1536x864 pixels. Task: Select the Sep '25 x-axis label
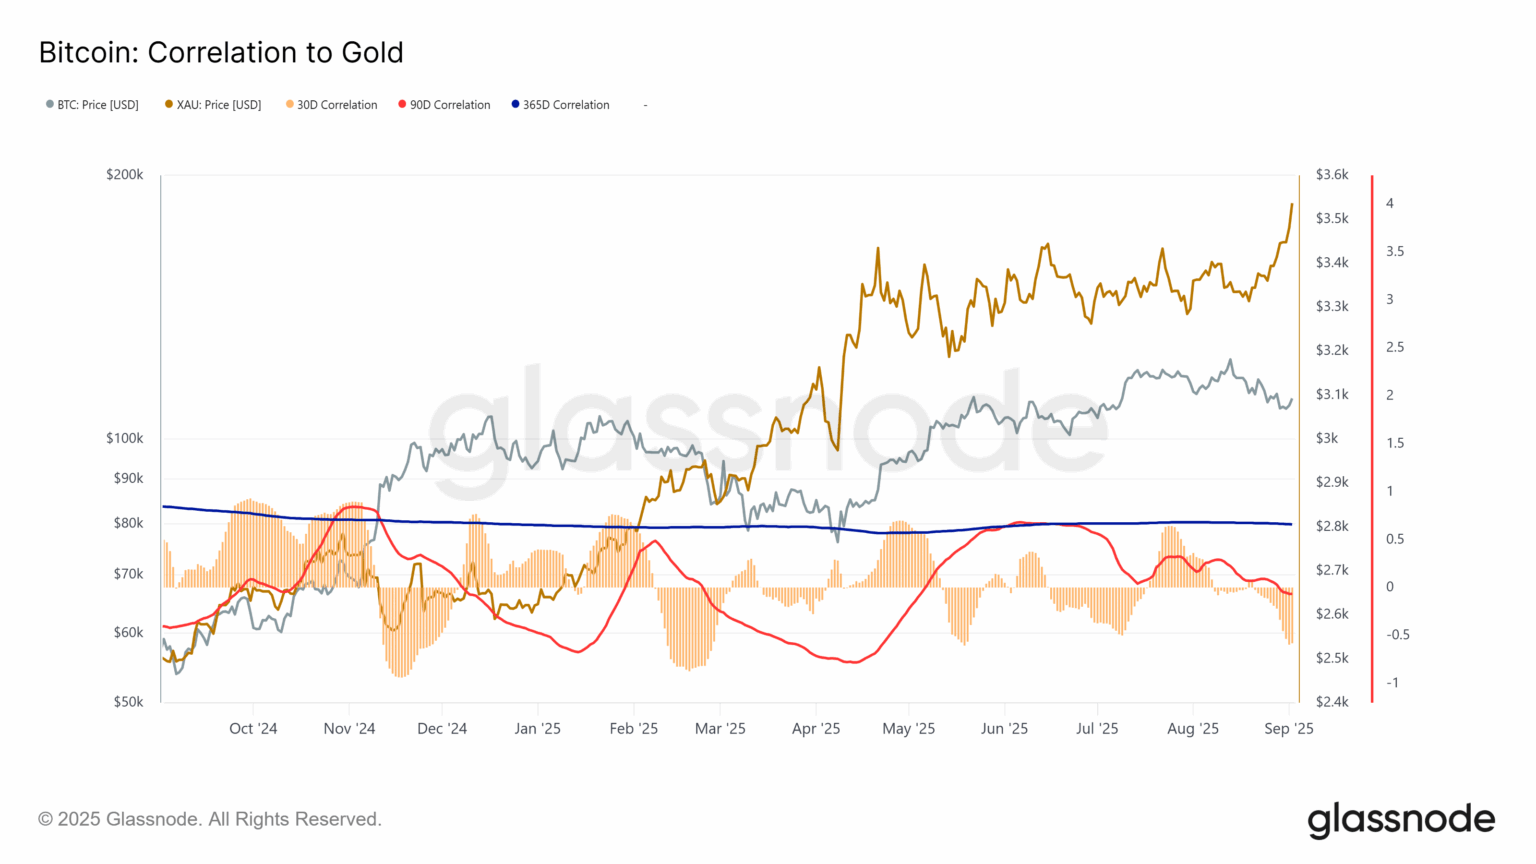[x=1288, y=728]
